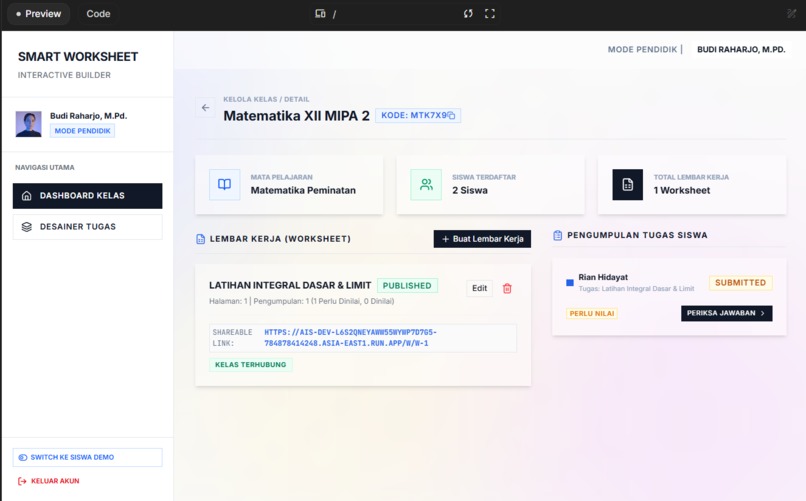Switch to the Code tab
This screenshot has height=501, width=806.
[98, 14]
